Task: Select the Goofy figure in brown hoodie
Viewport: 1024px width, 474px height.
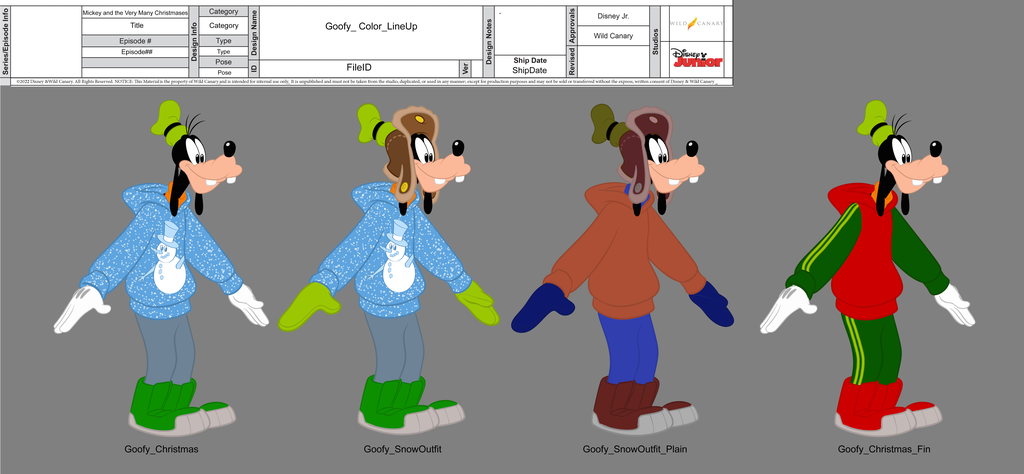Action: 622,268
